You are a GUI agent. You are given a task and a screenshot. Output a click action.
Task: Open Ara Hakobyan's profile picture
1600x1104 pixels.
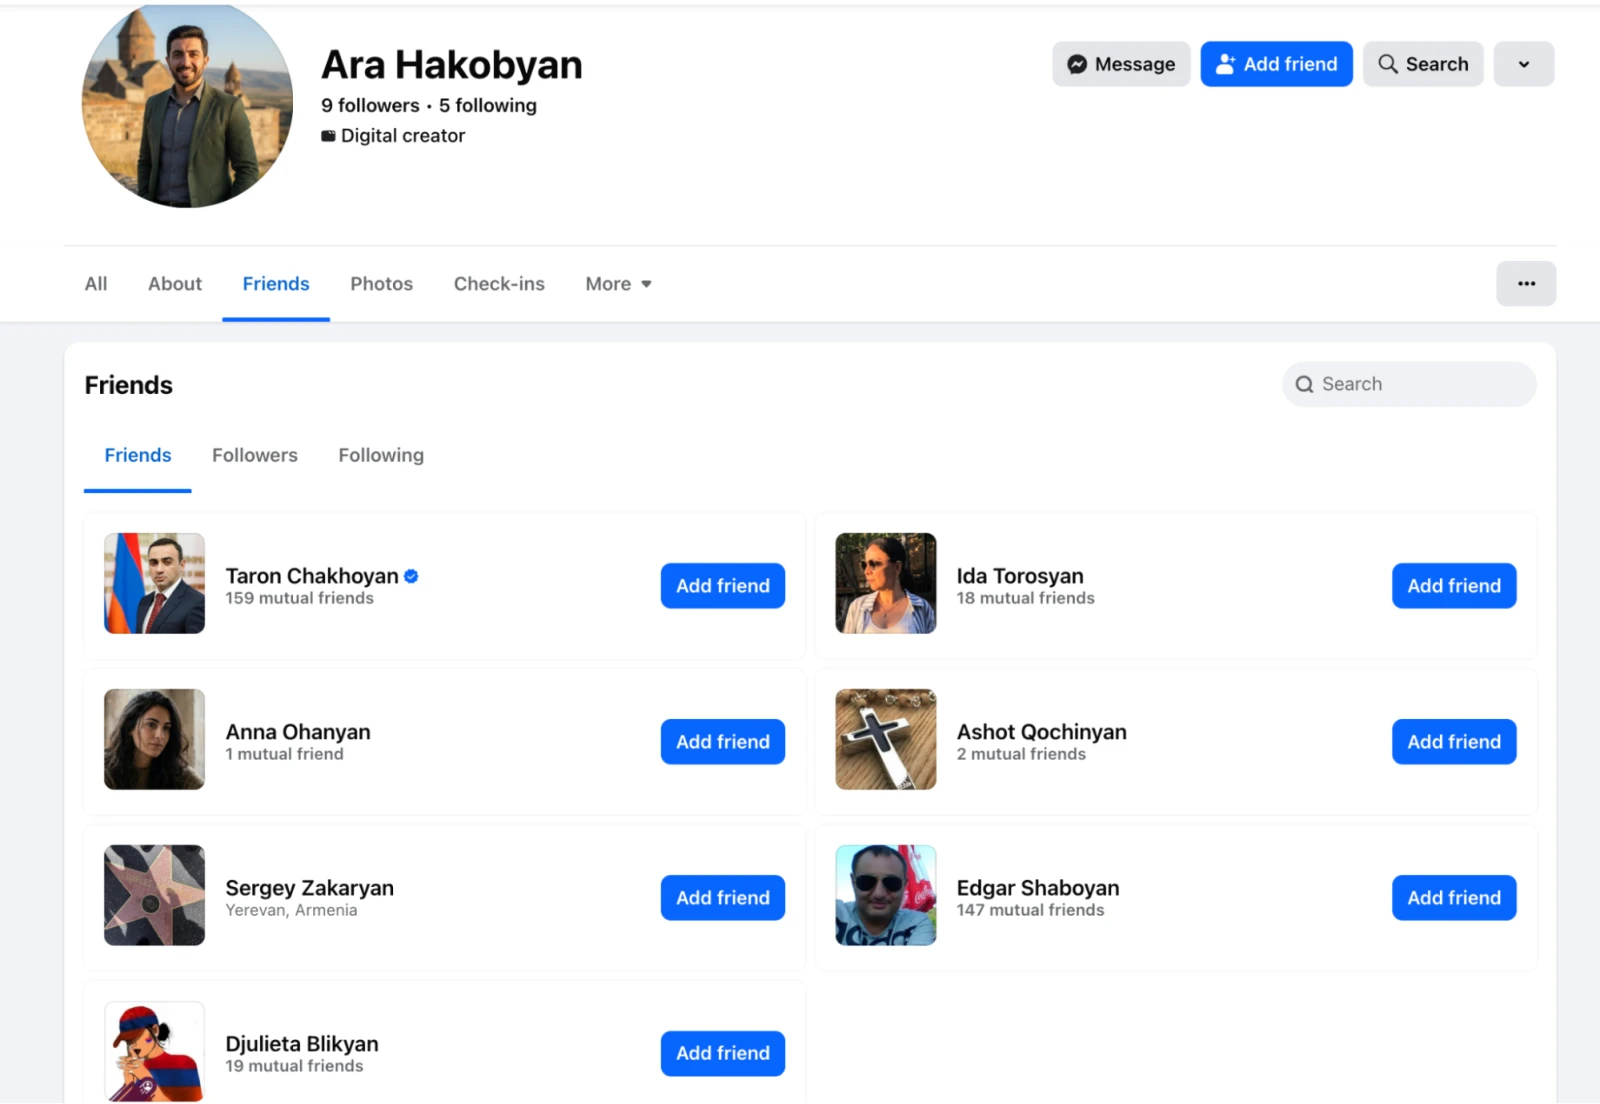[187, 103]
